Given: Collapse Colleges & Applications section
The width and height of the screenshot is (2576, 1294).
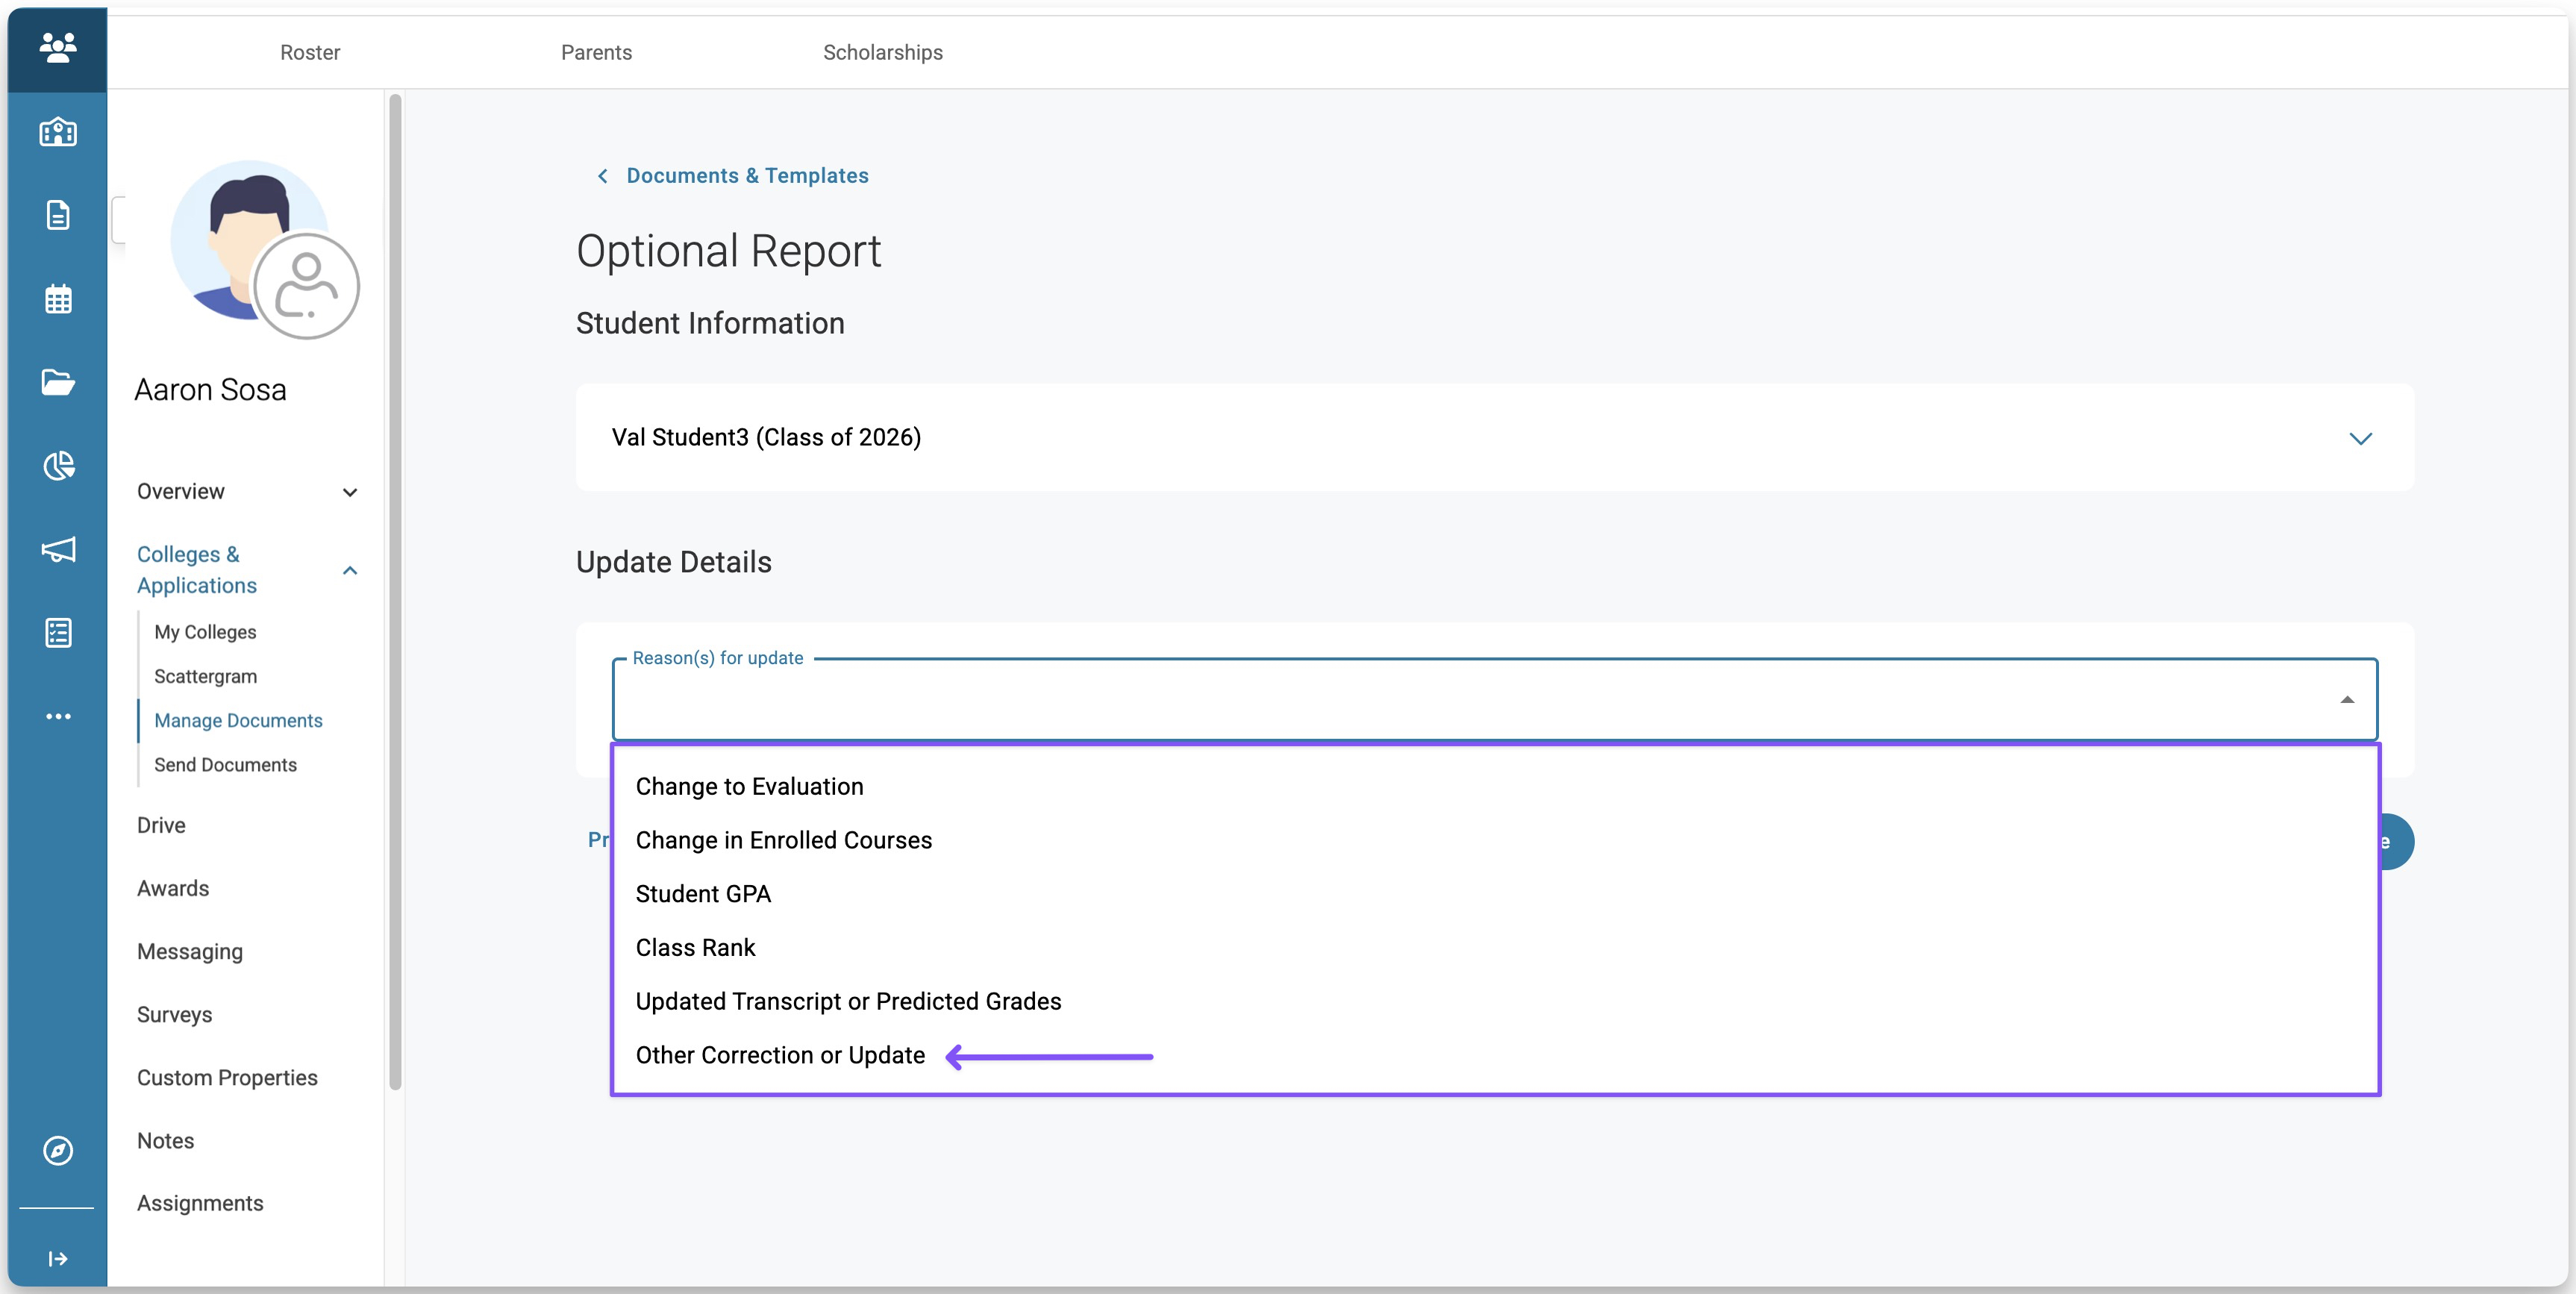Looking at the screenshot, I should [x=350, y=570].
